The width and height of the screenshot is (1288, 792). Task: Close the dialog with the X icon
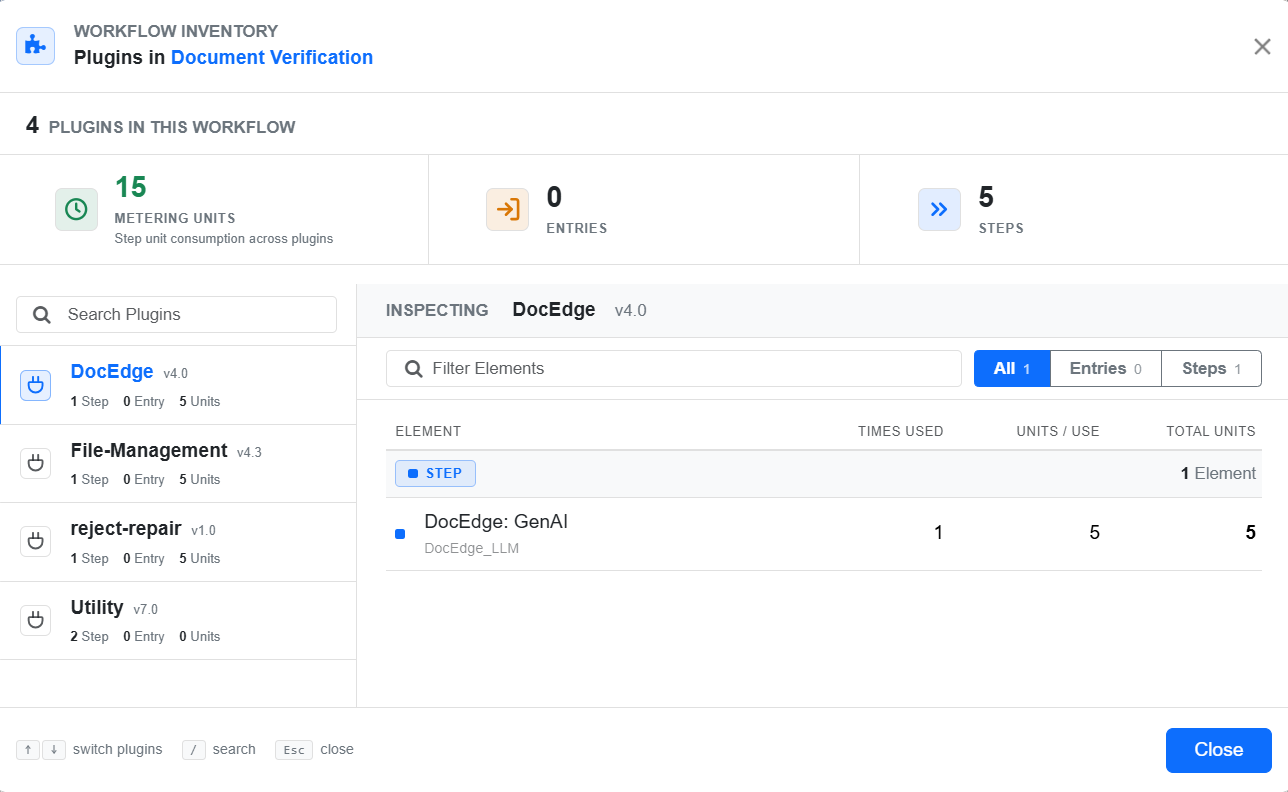[1262, 46]
